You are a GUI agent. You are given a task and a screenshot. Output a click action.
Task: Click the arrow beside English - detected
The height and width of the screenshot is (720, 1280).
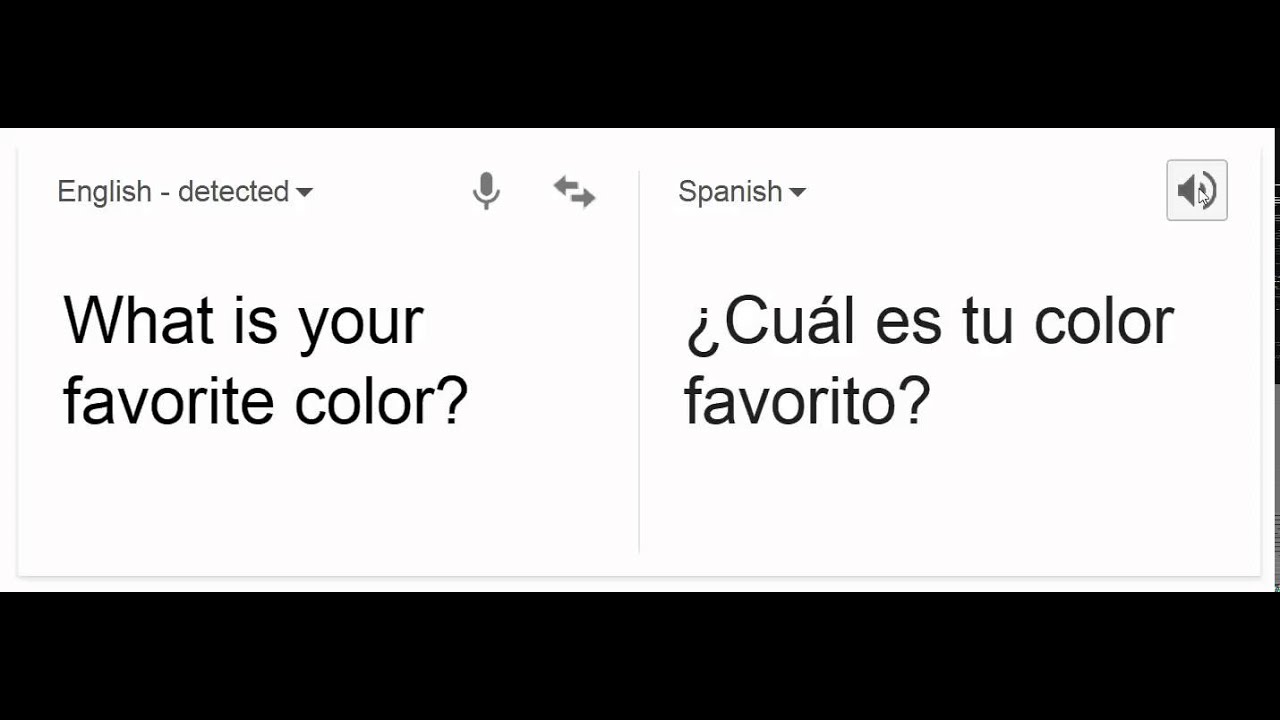pyautogui.click(x=305, y=192)
